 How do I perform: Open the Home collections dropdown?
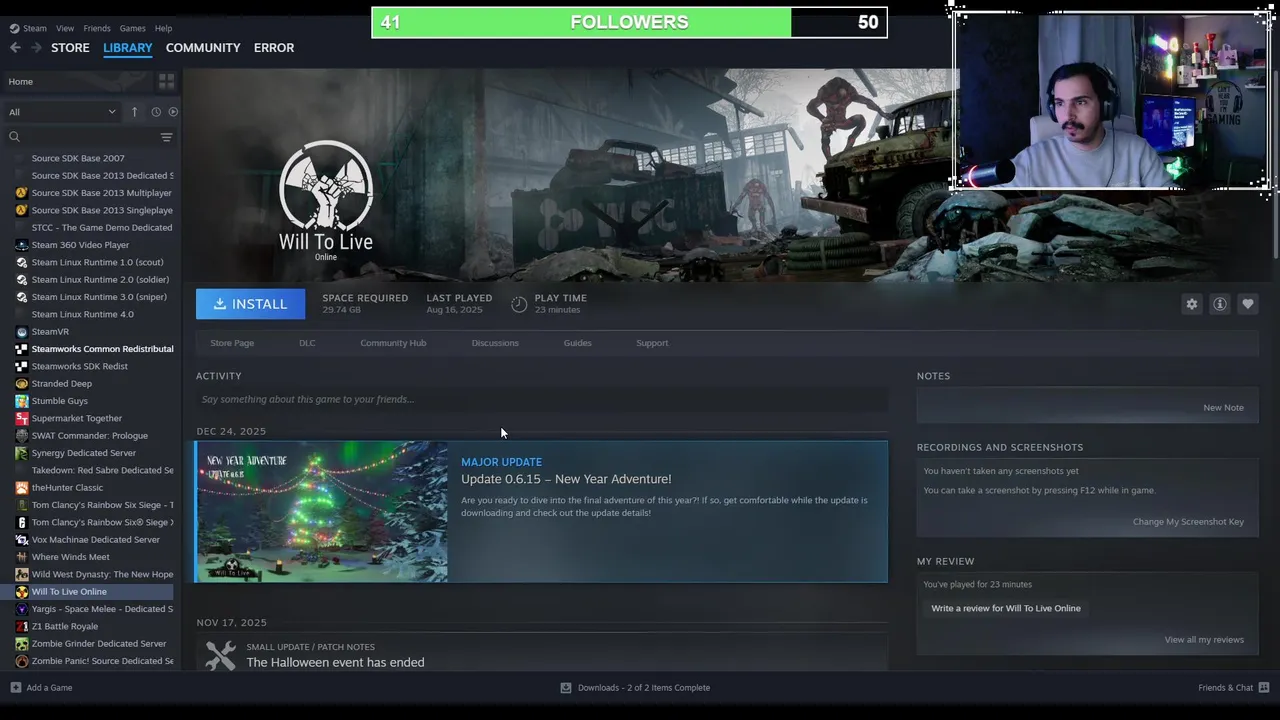77,81
